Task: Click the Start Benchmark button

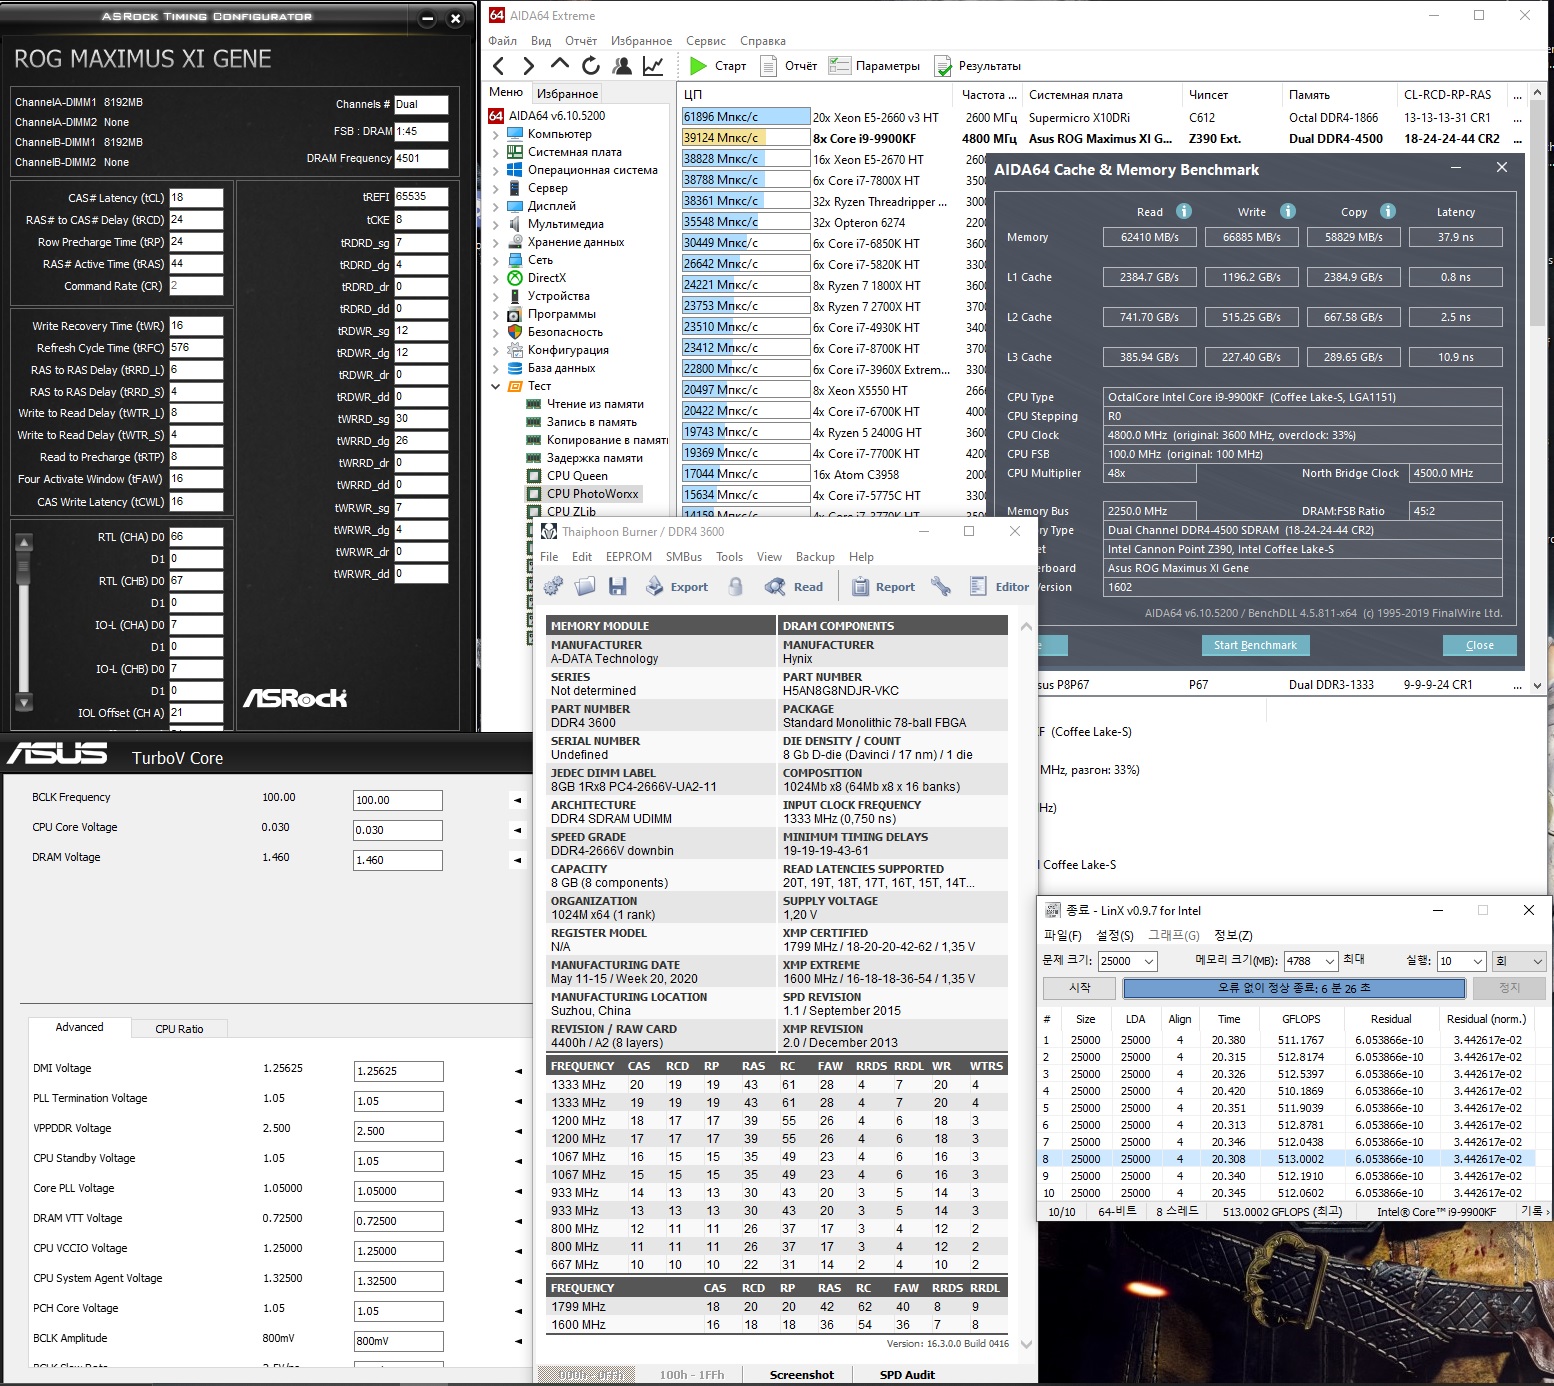Action: click(1255, 645)
